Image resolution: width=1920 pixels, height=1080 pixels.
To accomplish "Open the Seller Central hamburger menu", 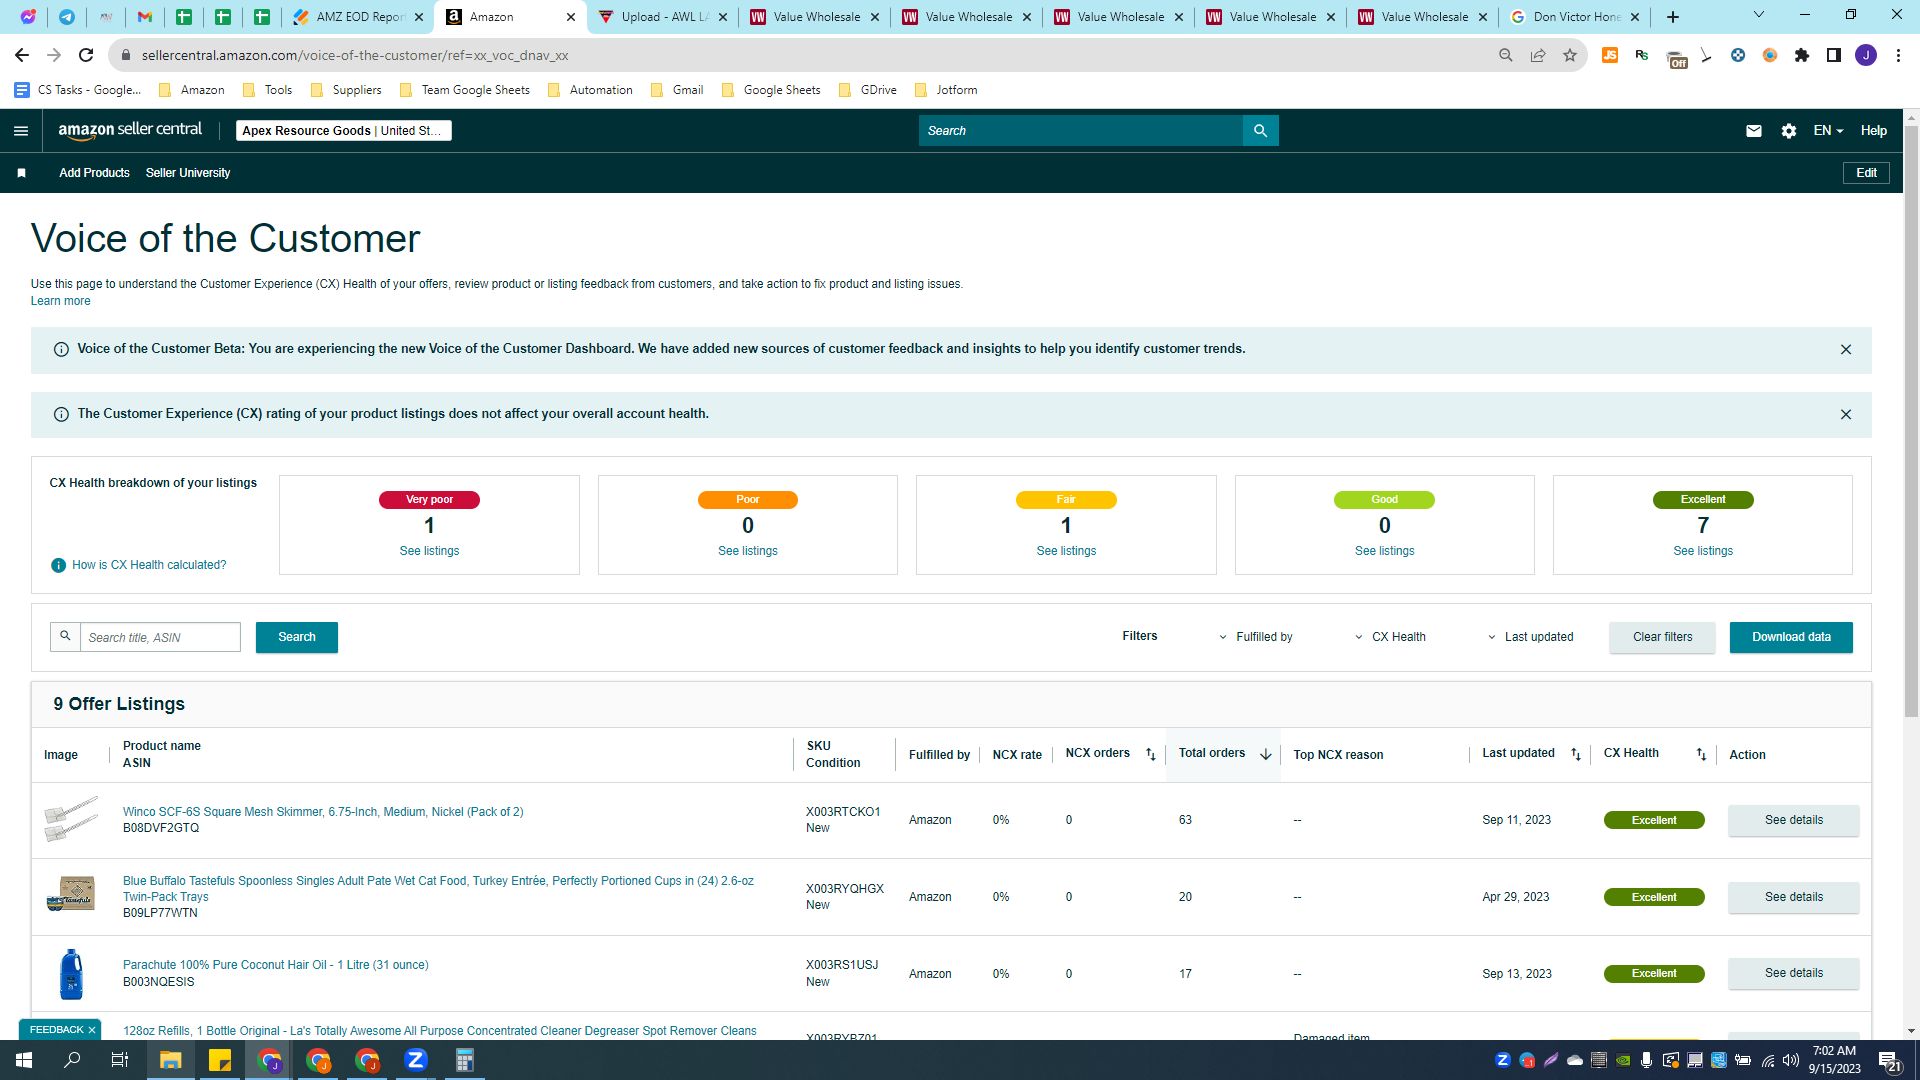I will 21,131.
